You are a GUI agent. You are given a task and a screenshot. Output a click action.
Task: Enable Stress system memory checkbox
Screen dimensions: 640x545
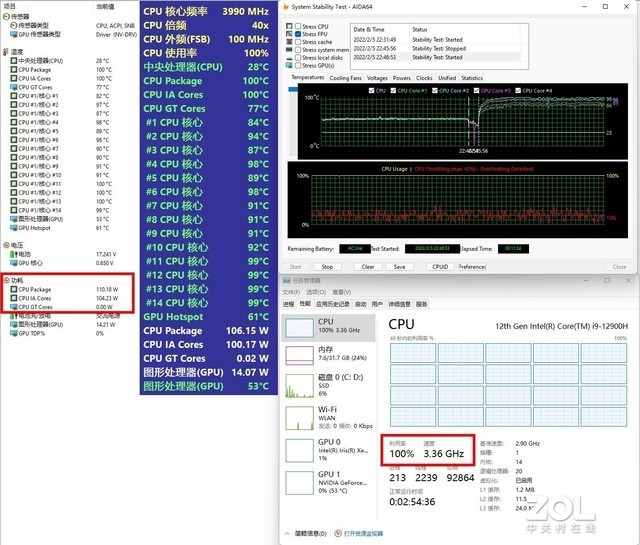[298, 49]
